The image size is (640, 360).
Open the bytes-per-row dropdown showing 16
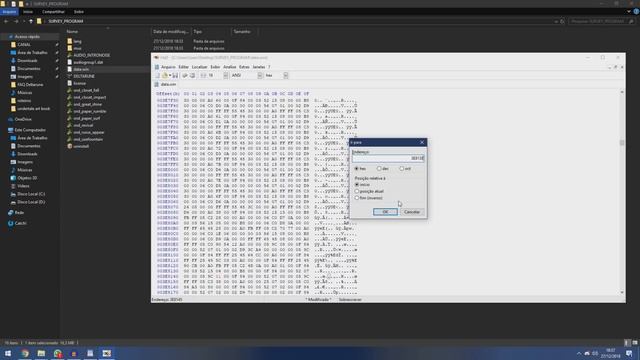click(225, 76)
